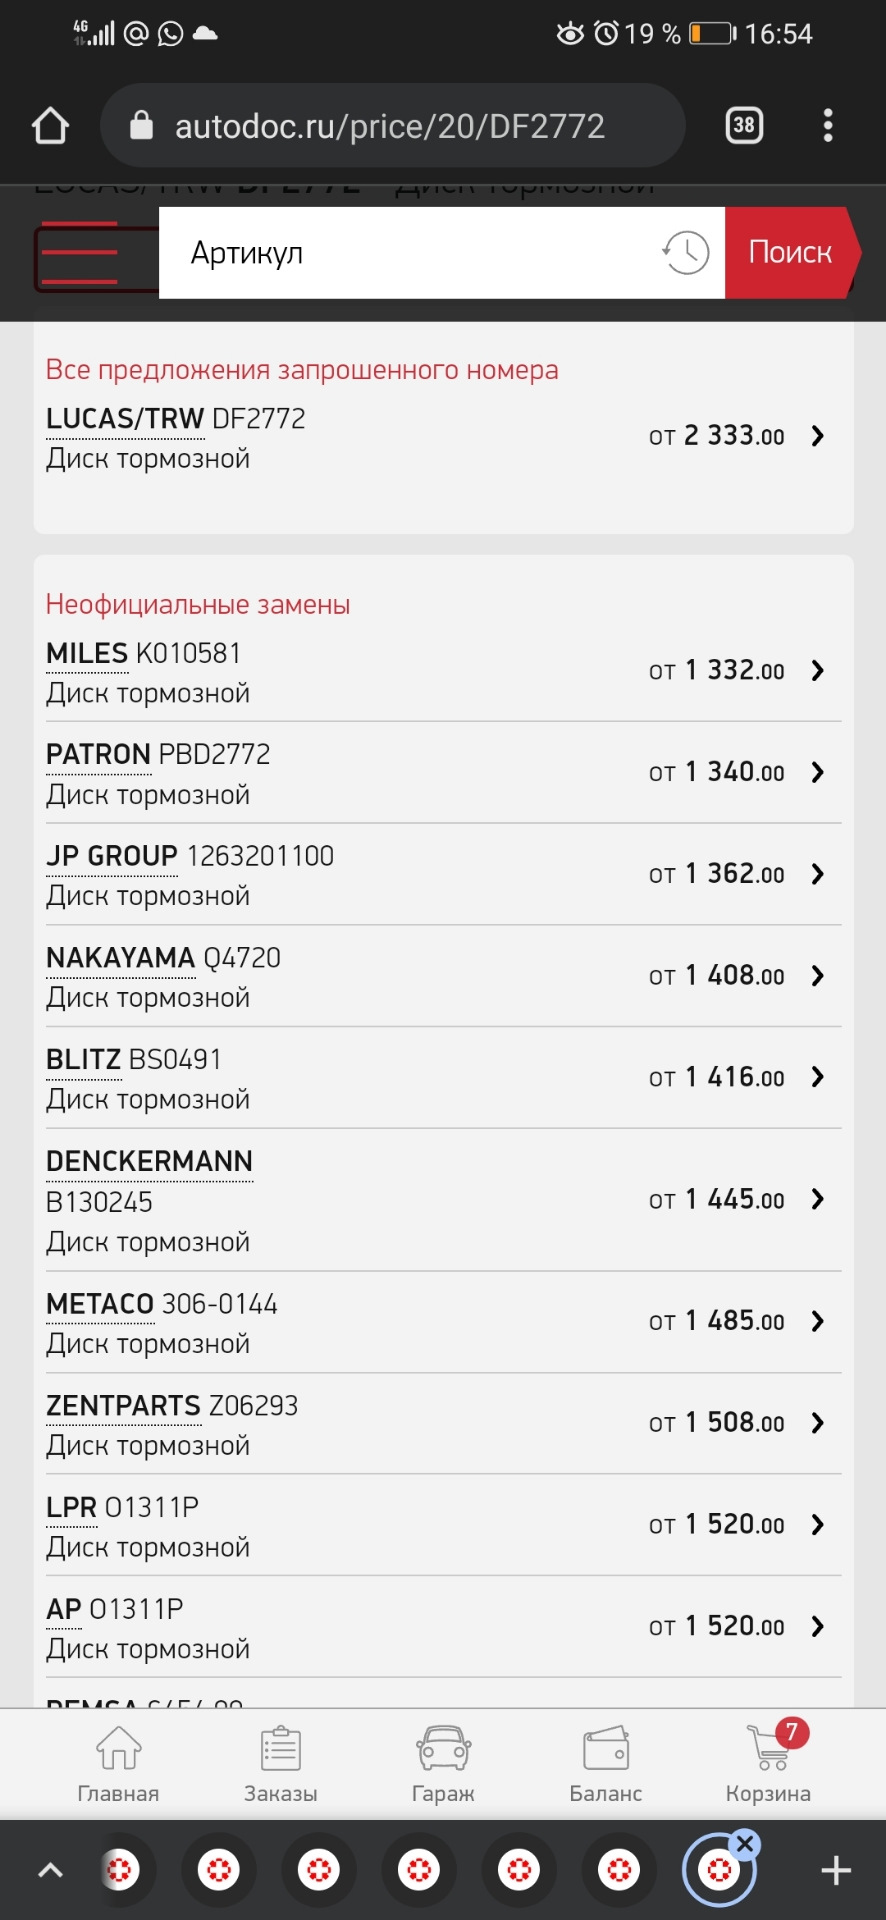Open the browser tabs counter showing 38
The width and height of the screenshot is (886, 1920).
pos(743,125)
